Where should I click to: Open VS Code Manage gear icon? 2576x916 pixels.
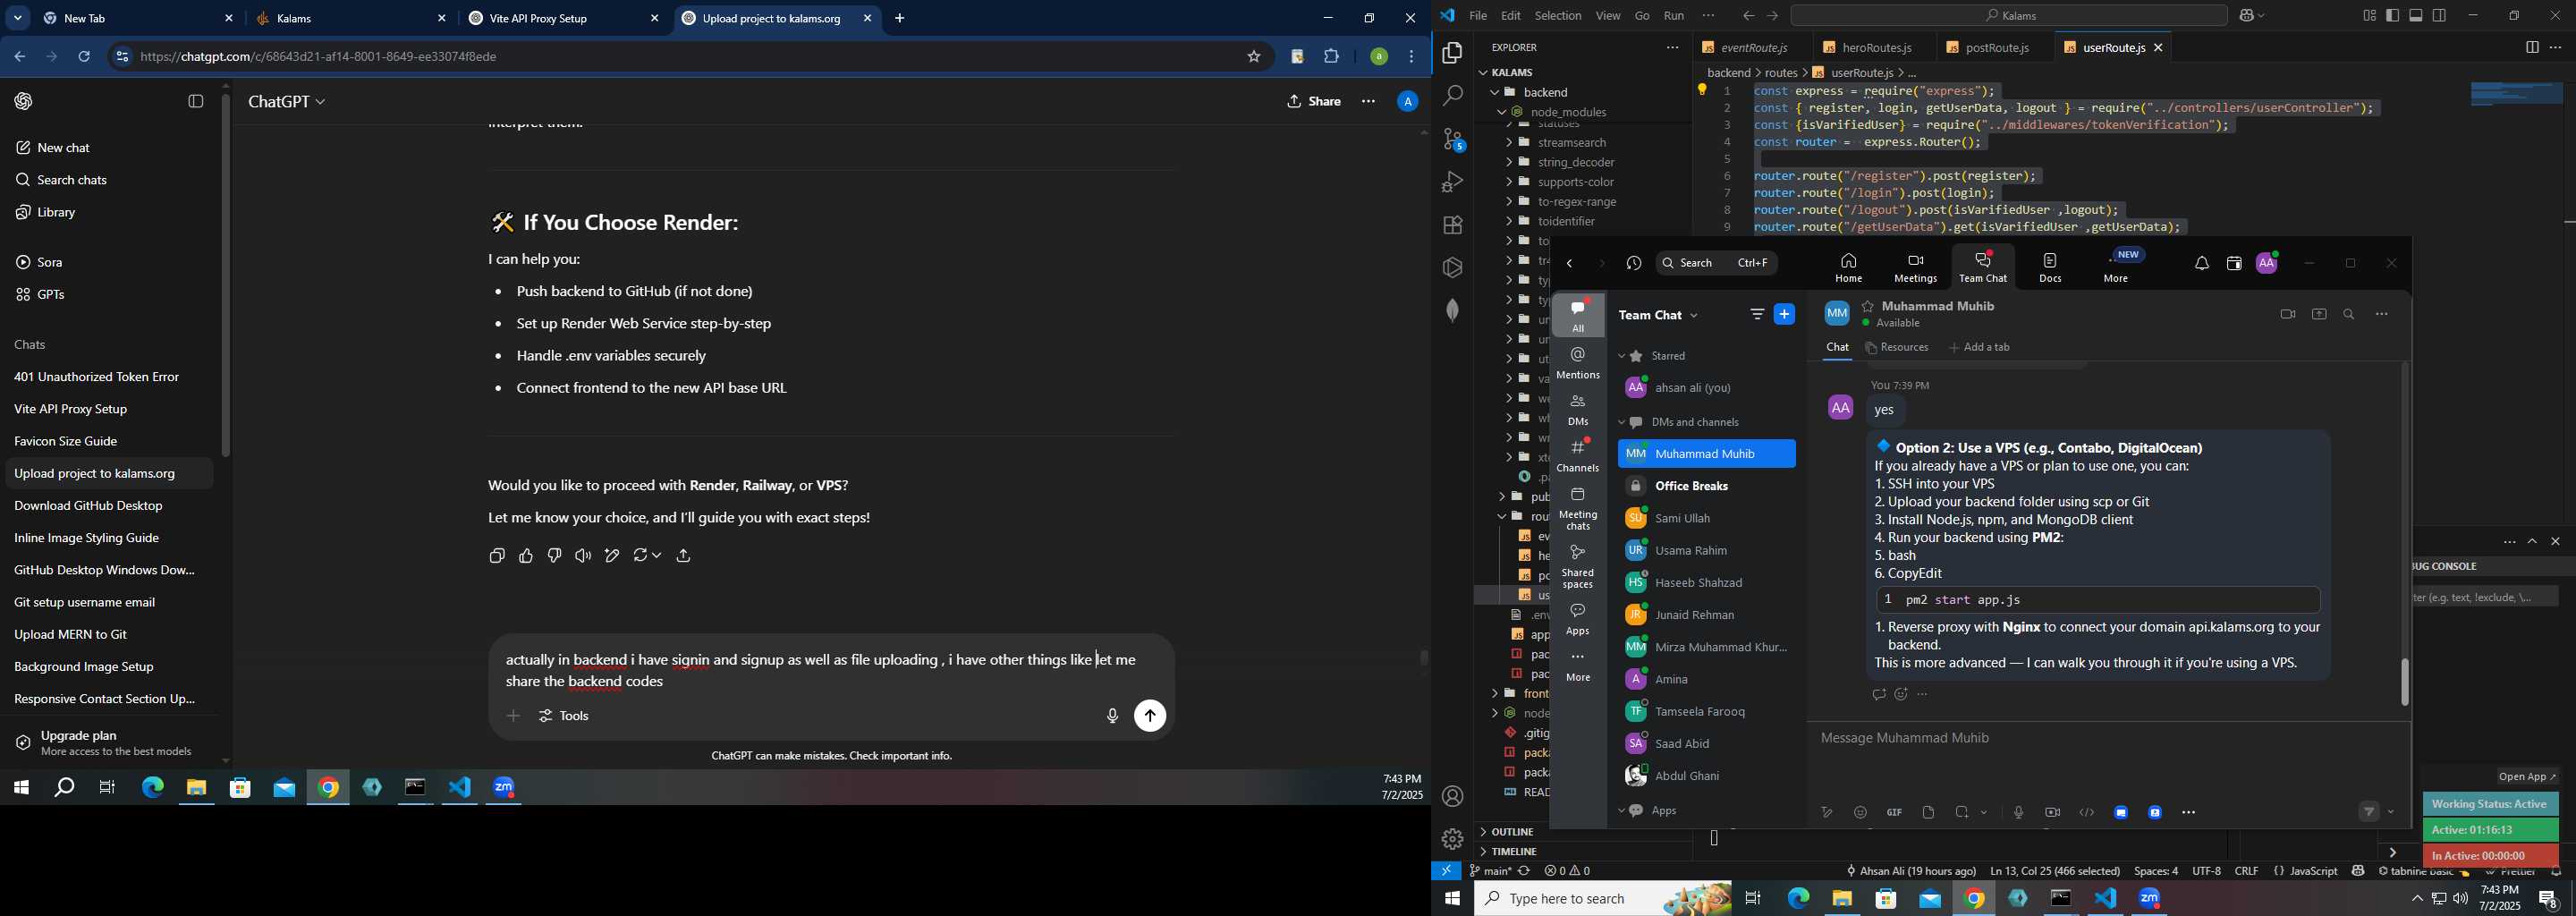[x=1453, y=840]
